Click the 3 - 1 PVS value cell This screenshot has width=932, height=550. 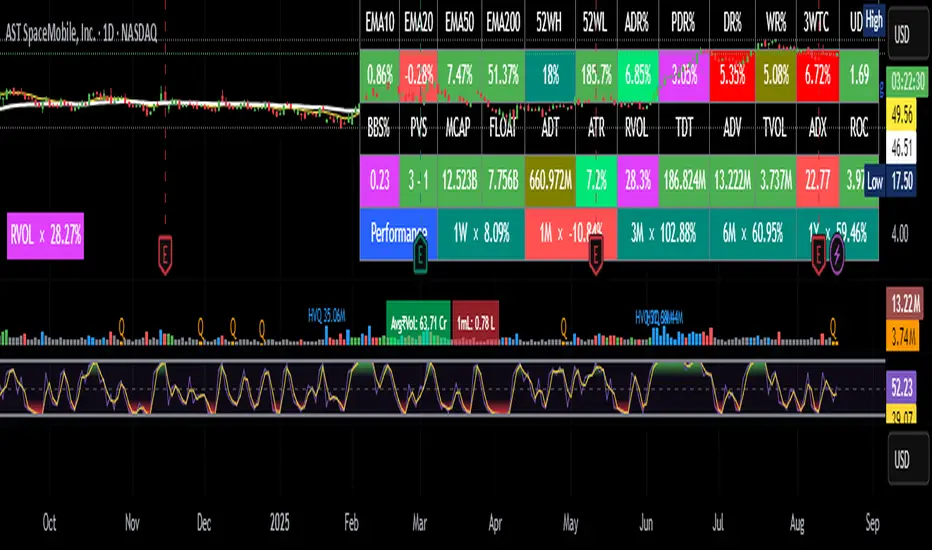418,181
